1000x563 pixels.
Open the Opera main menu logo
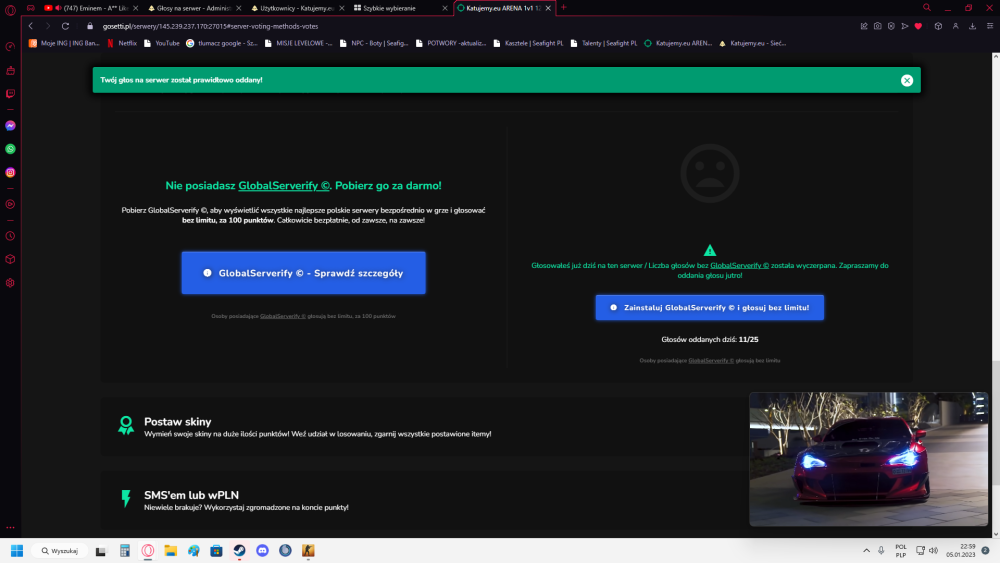tap(10, 9)
